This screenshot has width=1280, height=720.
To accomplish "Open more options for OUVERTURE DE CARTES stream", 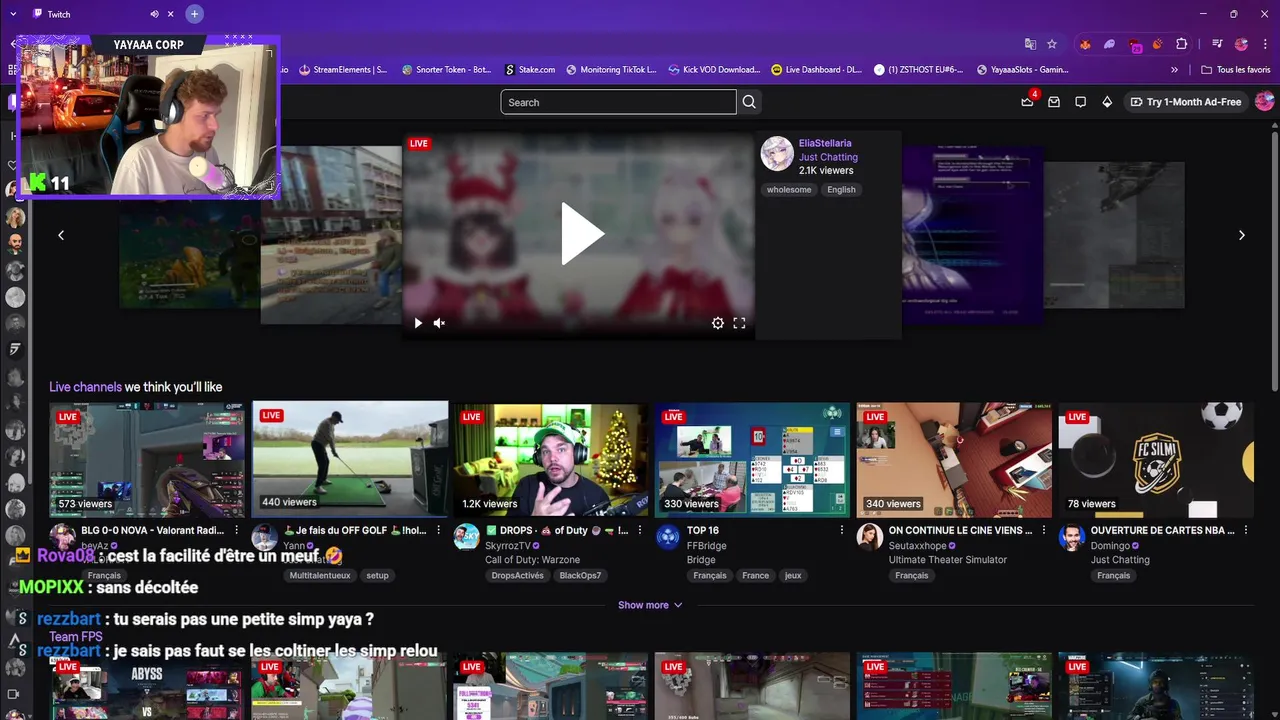I will 1246,530.
